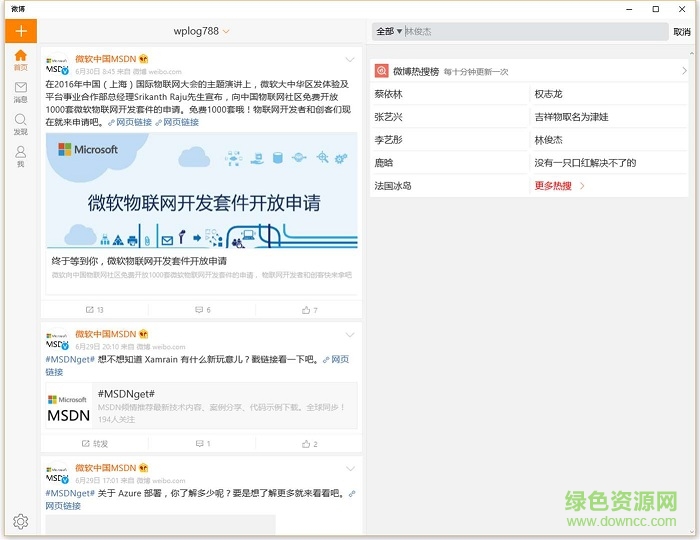This screenshot has height=540, width=700.
Task: Open the Home (首页) sidebar tab
Action: click(20, 60)
